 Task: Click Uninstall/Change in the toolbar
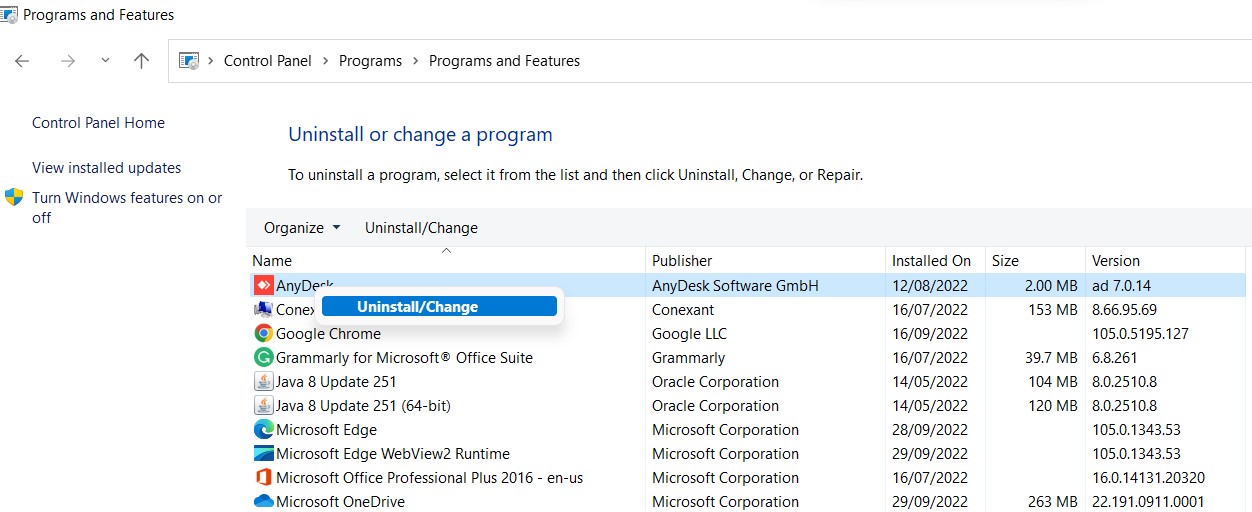point(421,228)
